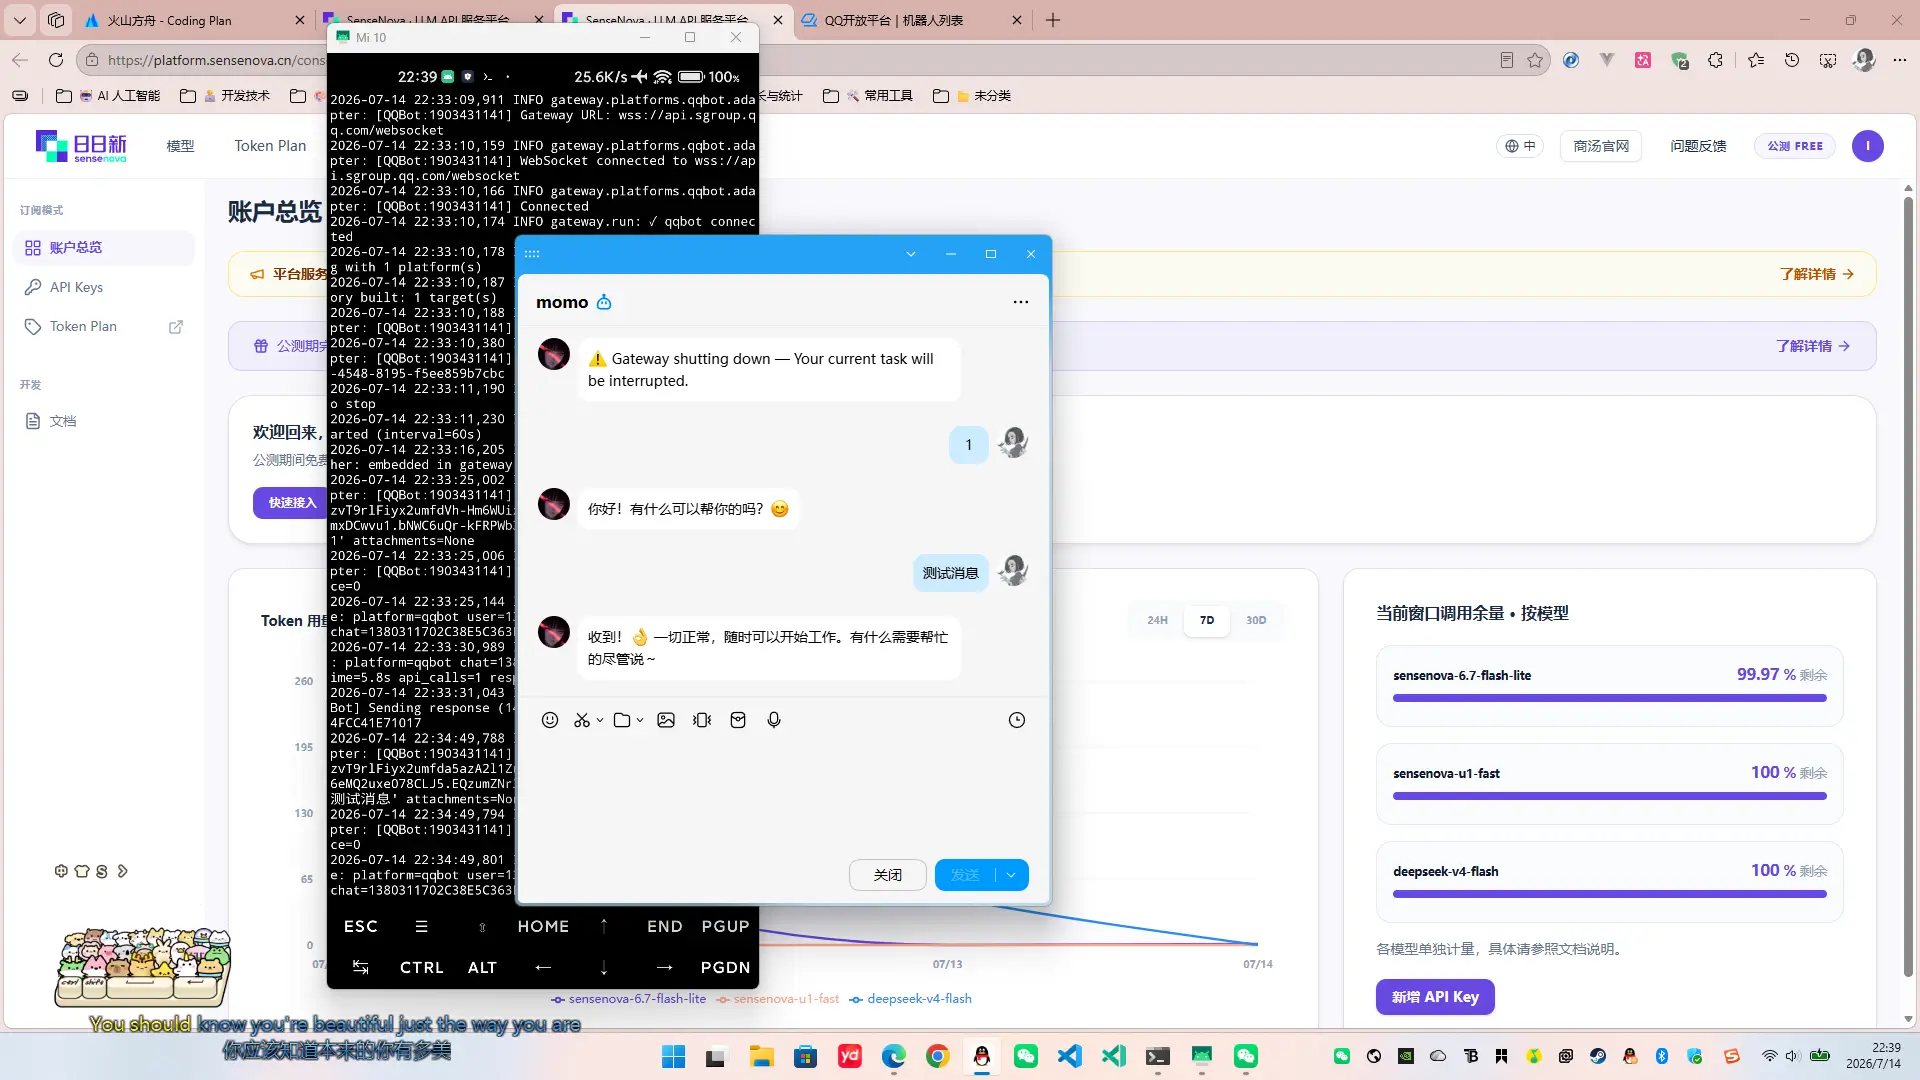
Task: Click the pink translate extension icon
Action: [x=1643, y=60]
